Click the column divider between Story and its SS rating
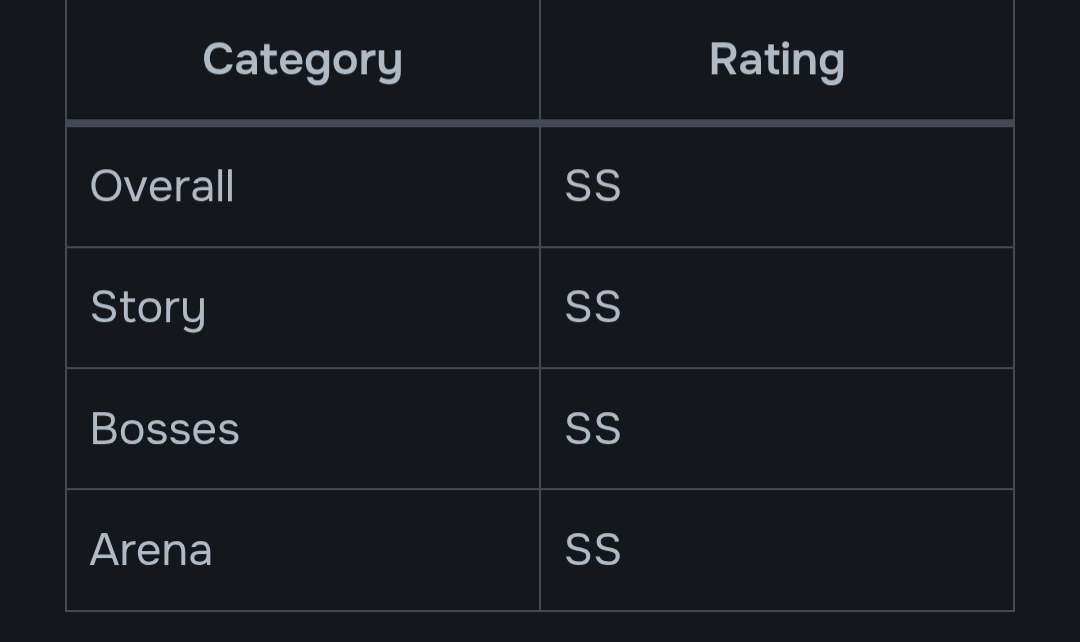 (540, 307)
